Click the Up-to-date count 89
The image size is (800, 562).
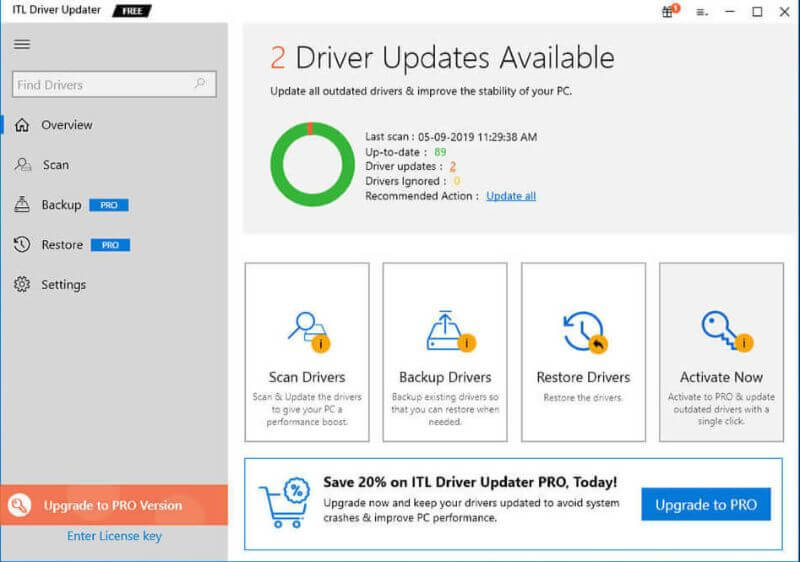pyautogui.click(x=440, y=152)
